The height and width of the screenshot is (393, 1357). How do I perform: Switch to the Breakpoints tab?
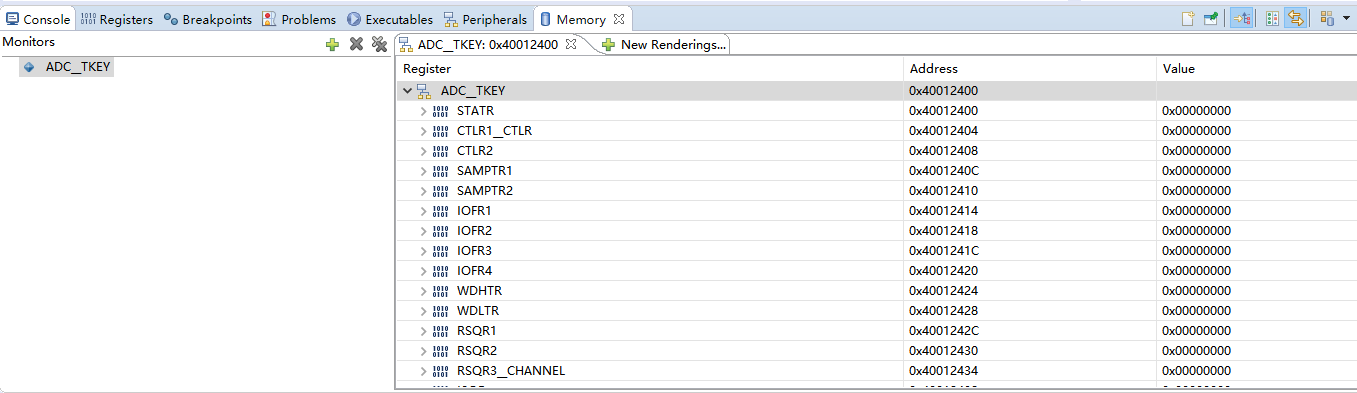[x=208, y=19]
